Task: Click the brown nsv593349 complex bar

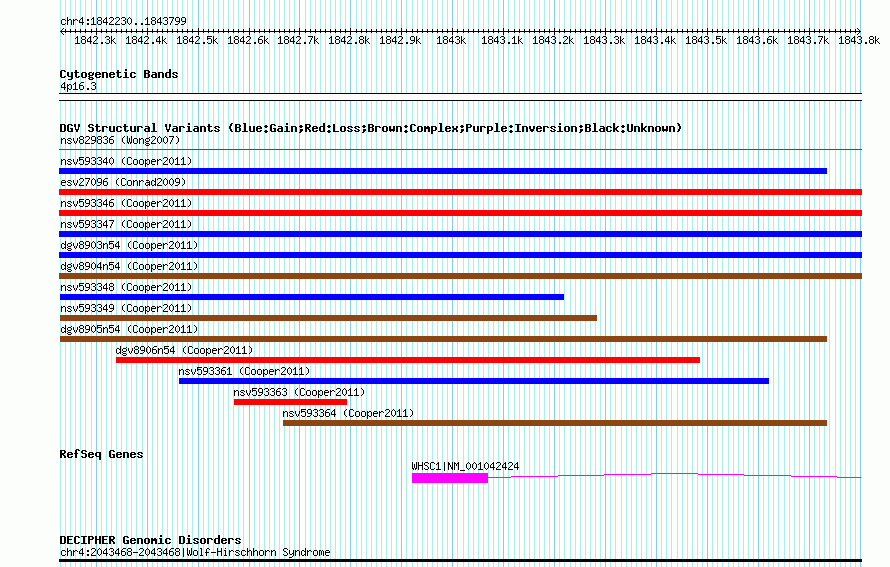Action: [x=328, y=318]
